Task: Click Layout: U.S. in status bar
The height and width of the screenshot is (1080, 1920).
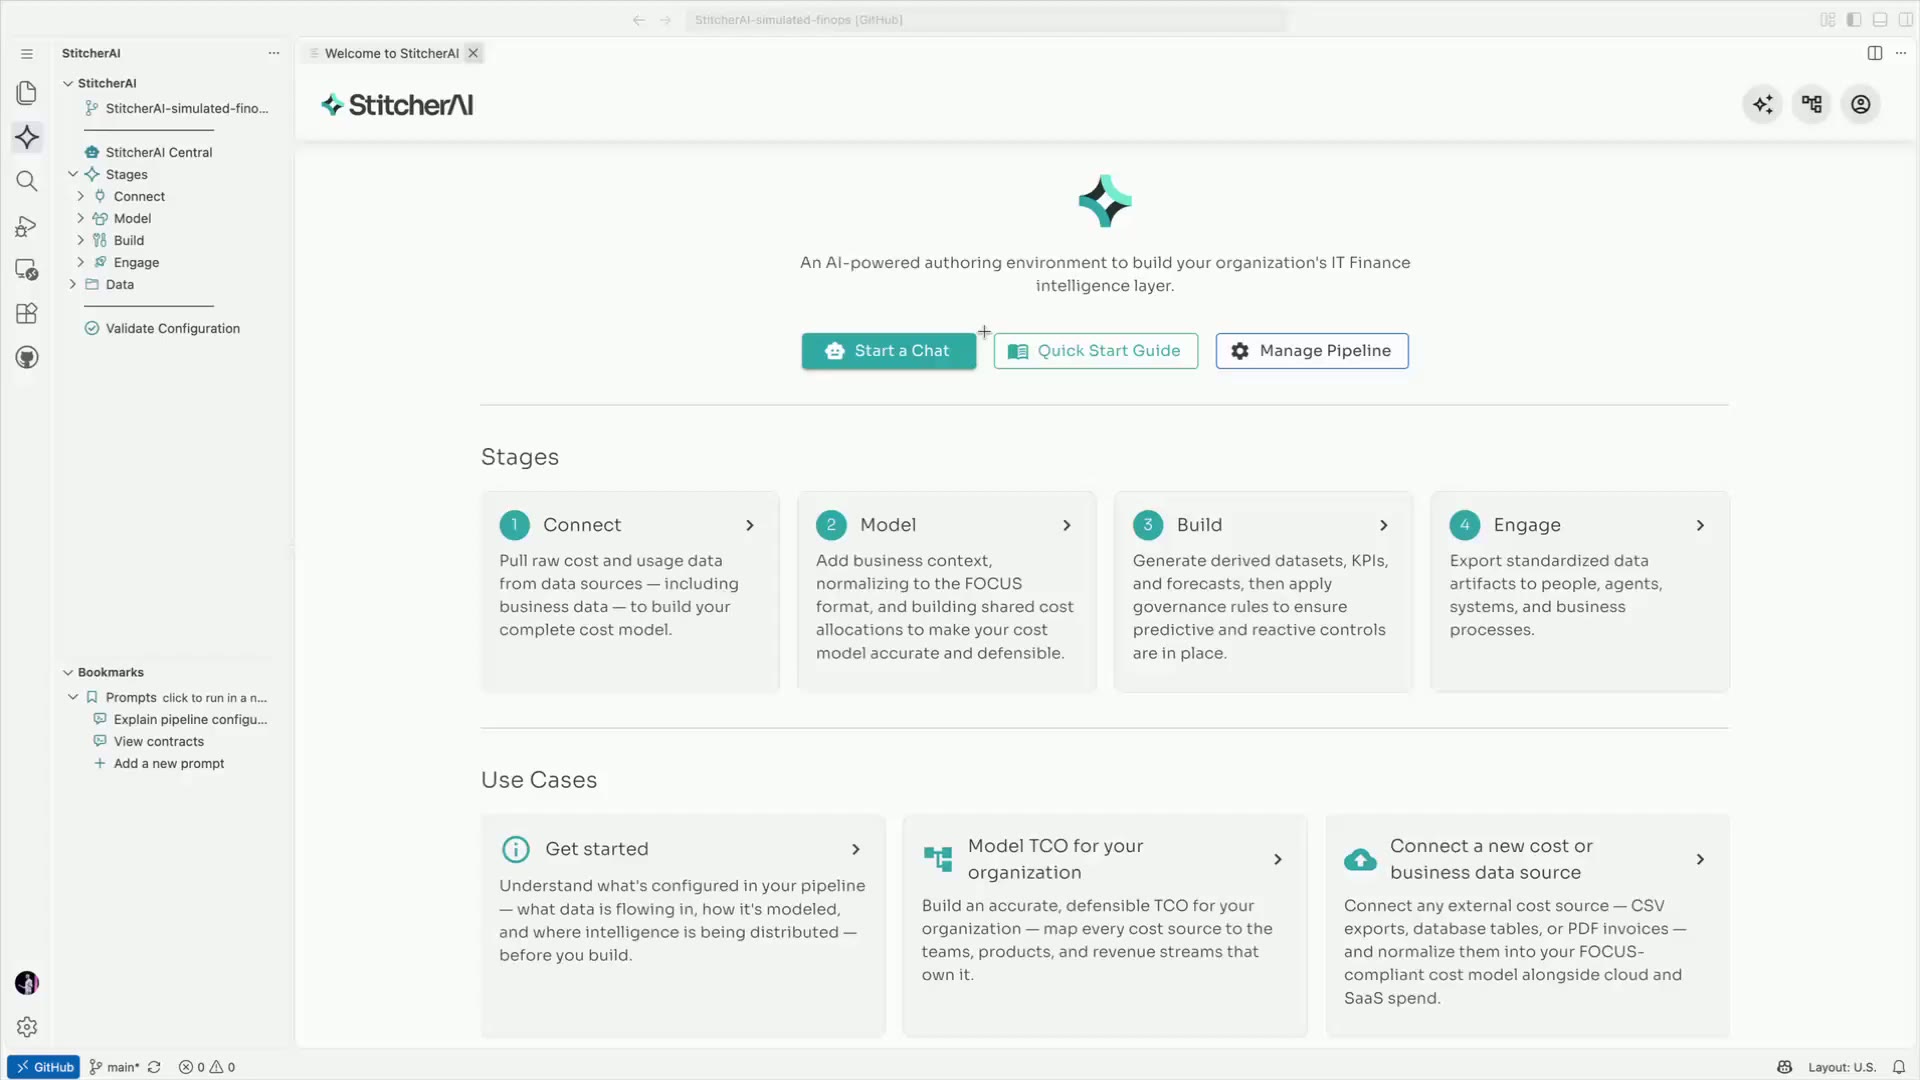Action: pos(1842,1067)
